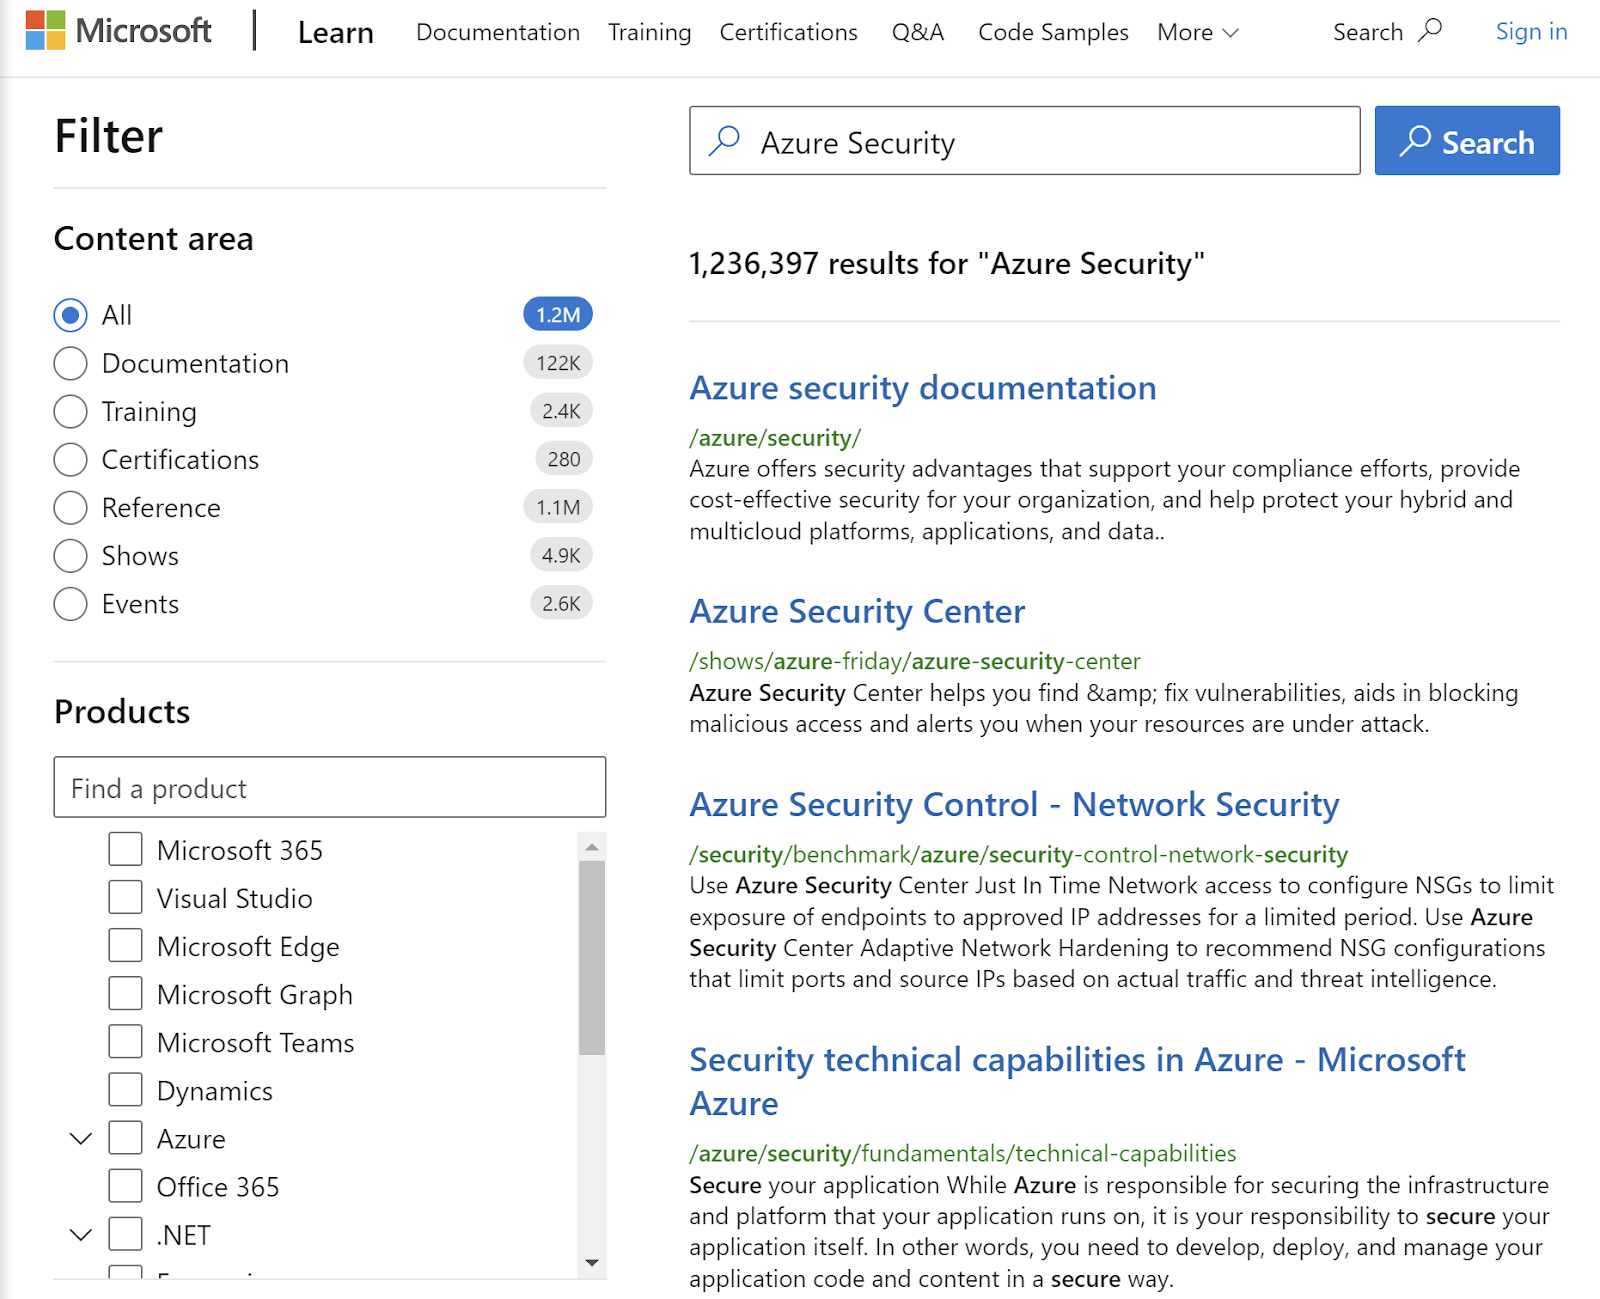Click the header Search magnifier icon
The height and width of the screenshot is (1299, 1600).
pyautogui.click(x=1430, y=30)
